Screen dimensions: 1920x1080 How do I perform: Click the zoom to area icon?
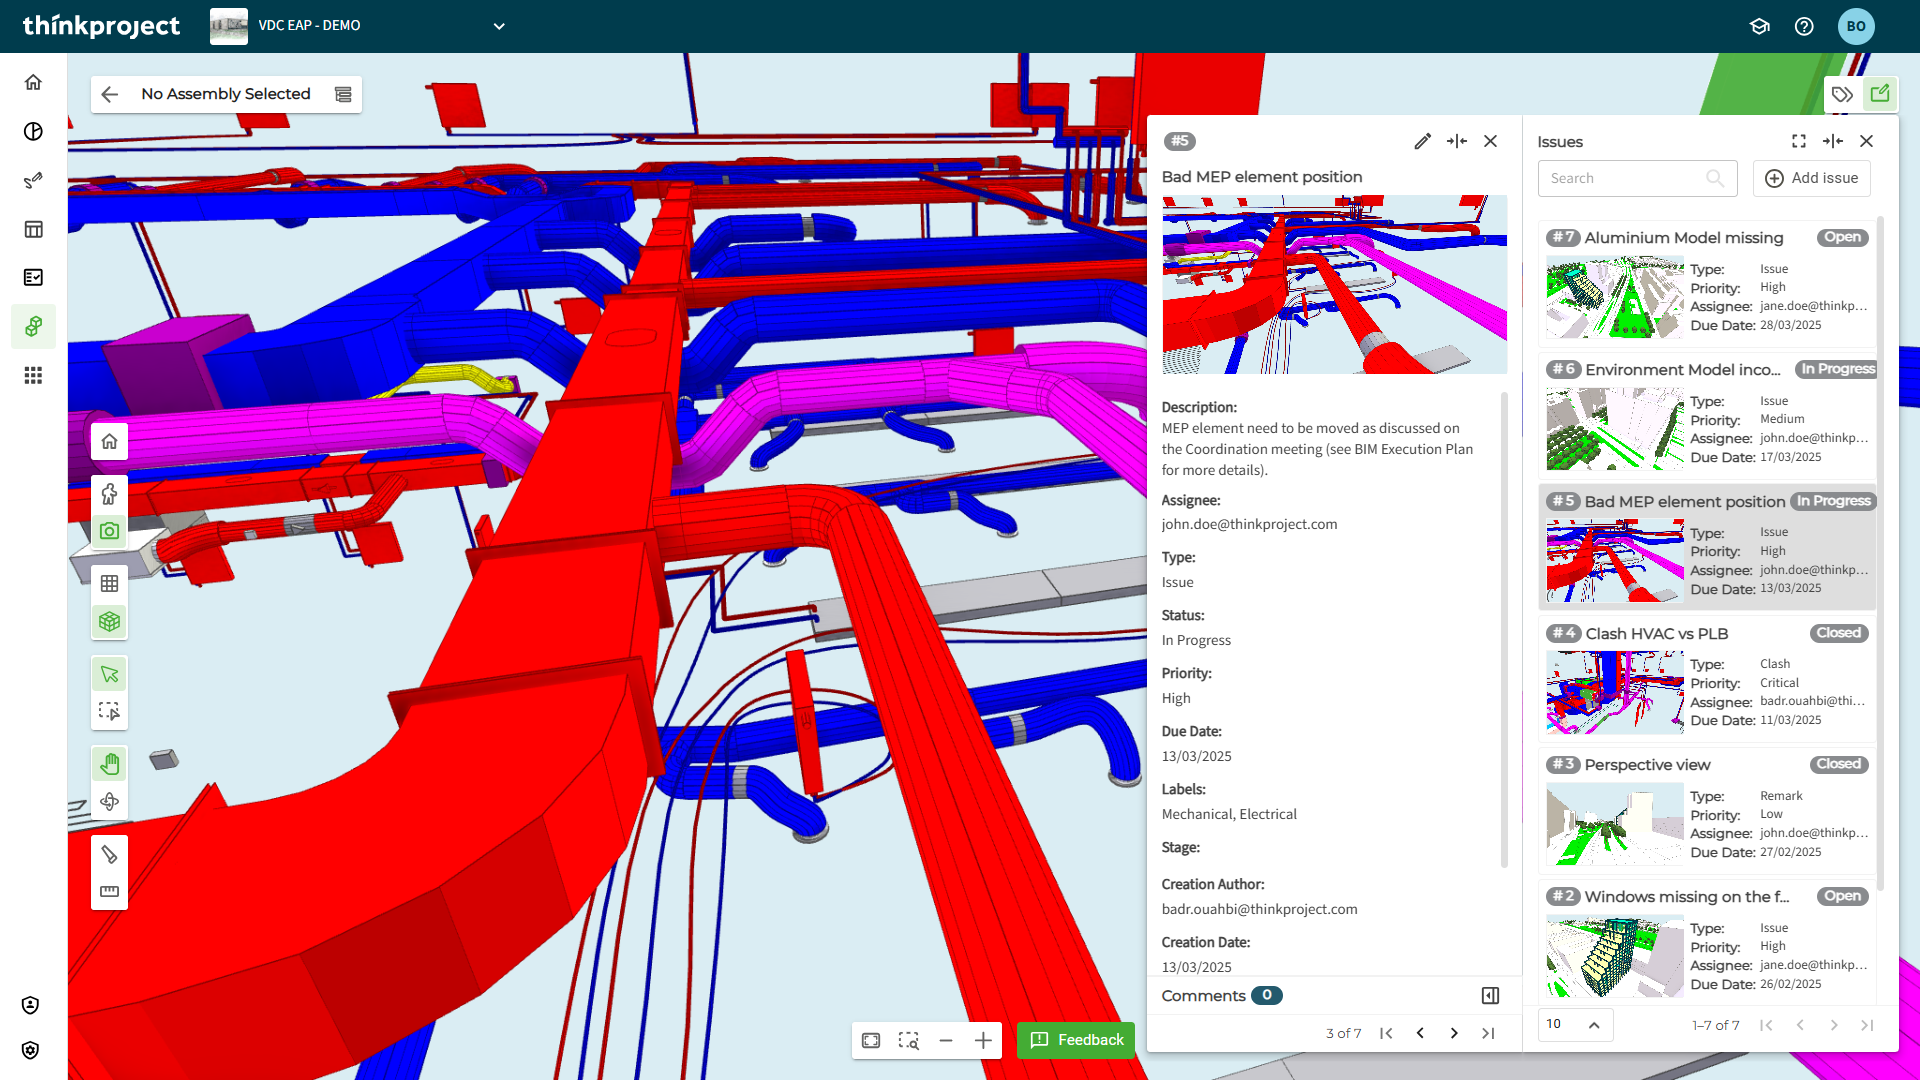tap(908, 1040)
